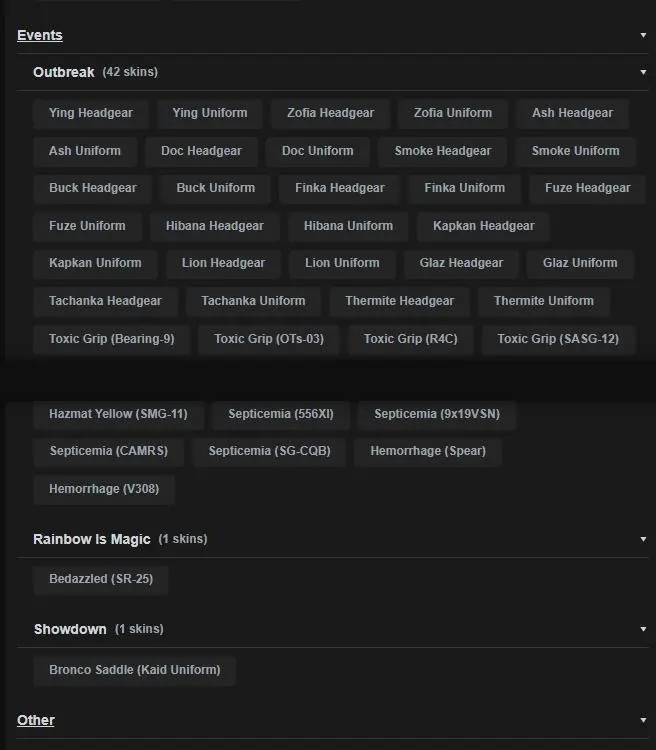
Task: Select the Tachanka Headgear skin
Action: pyautogui.click(x=105, y=301)
